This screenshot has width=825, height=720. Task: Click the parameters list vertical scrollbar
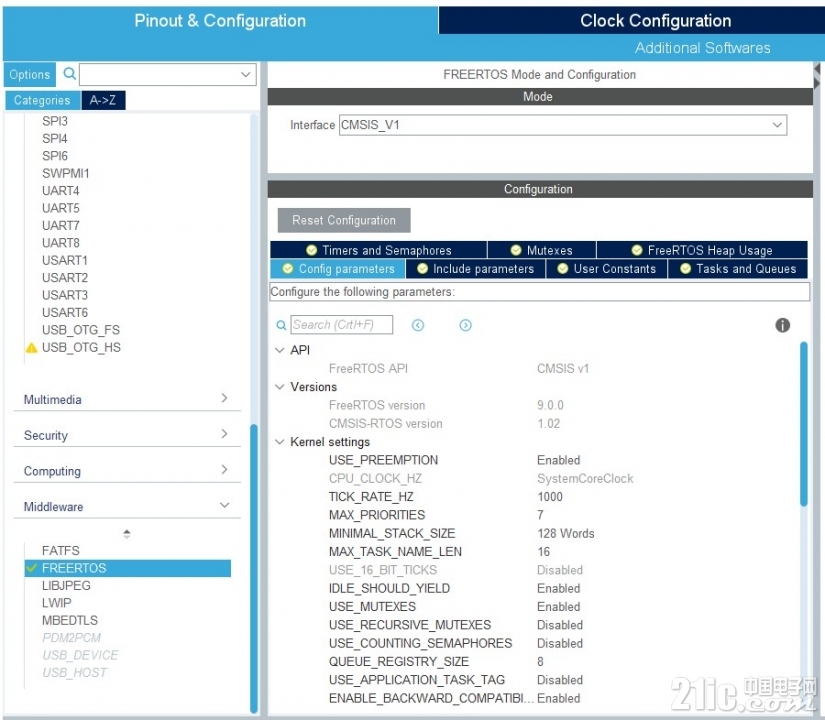[803, 424]
